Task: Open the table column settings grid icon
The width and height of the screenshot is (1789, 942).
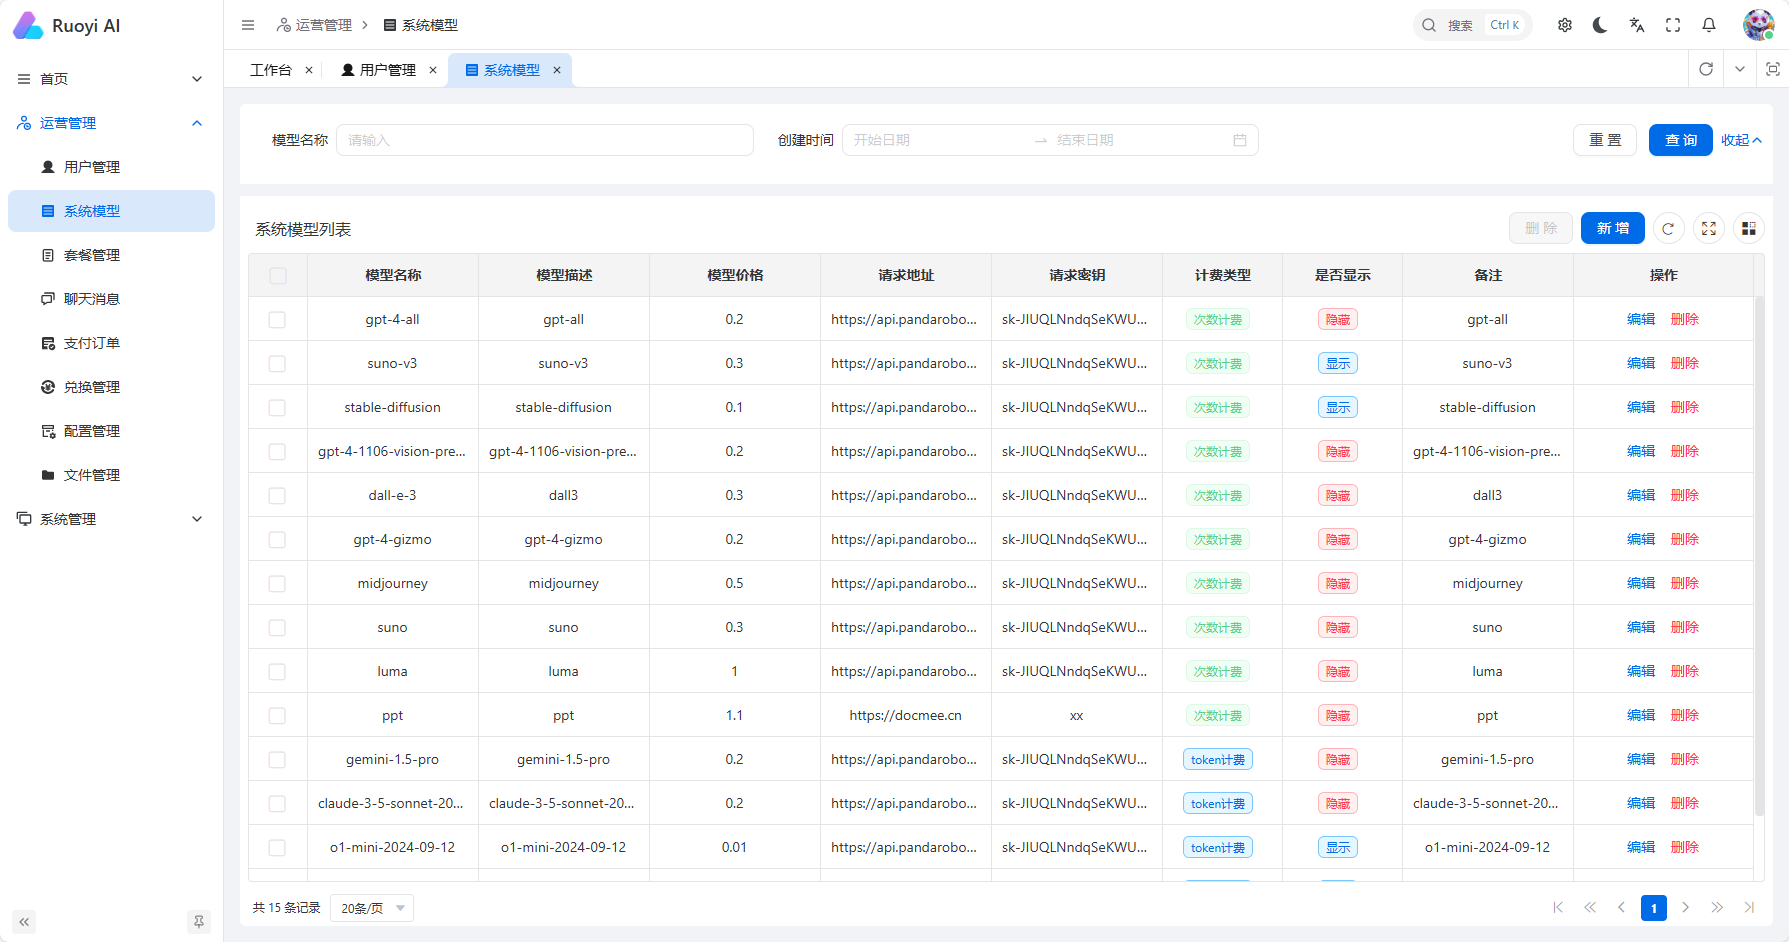Action: click(1748, 229)
